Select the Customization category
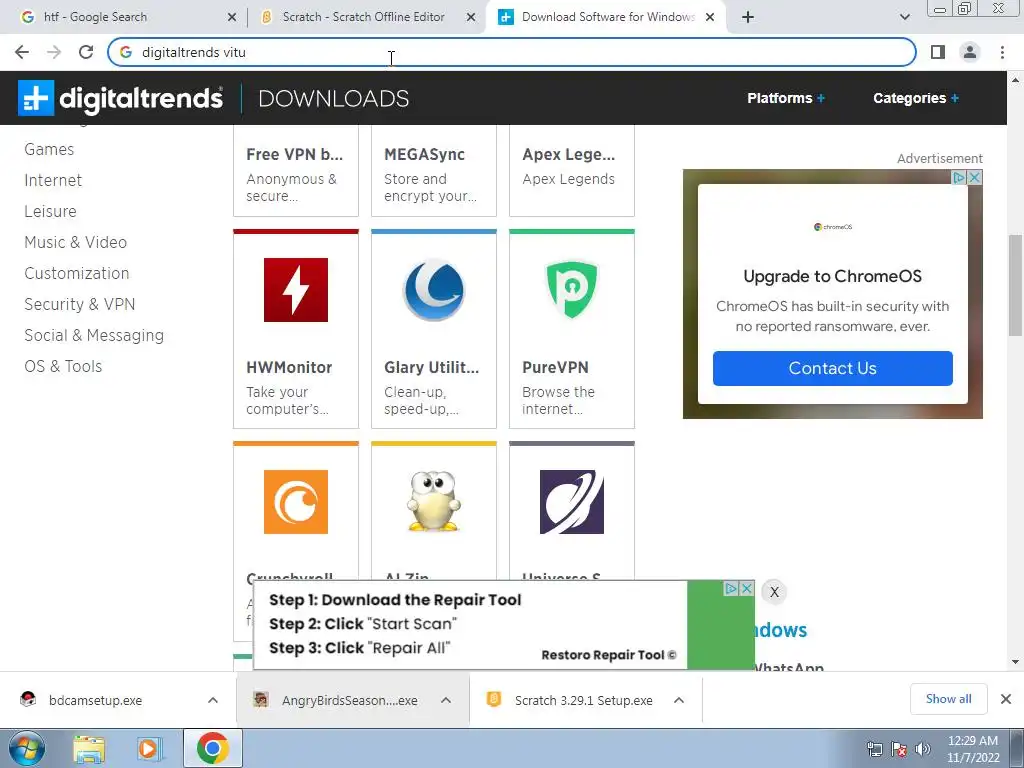 [x=76, y=273]
